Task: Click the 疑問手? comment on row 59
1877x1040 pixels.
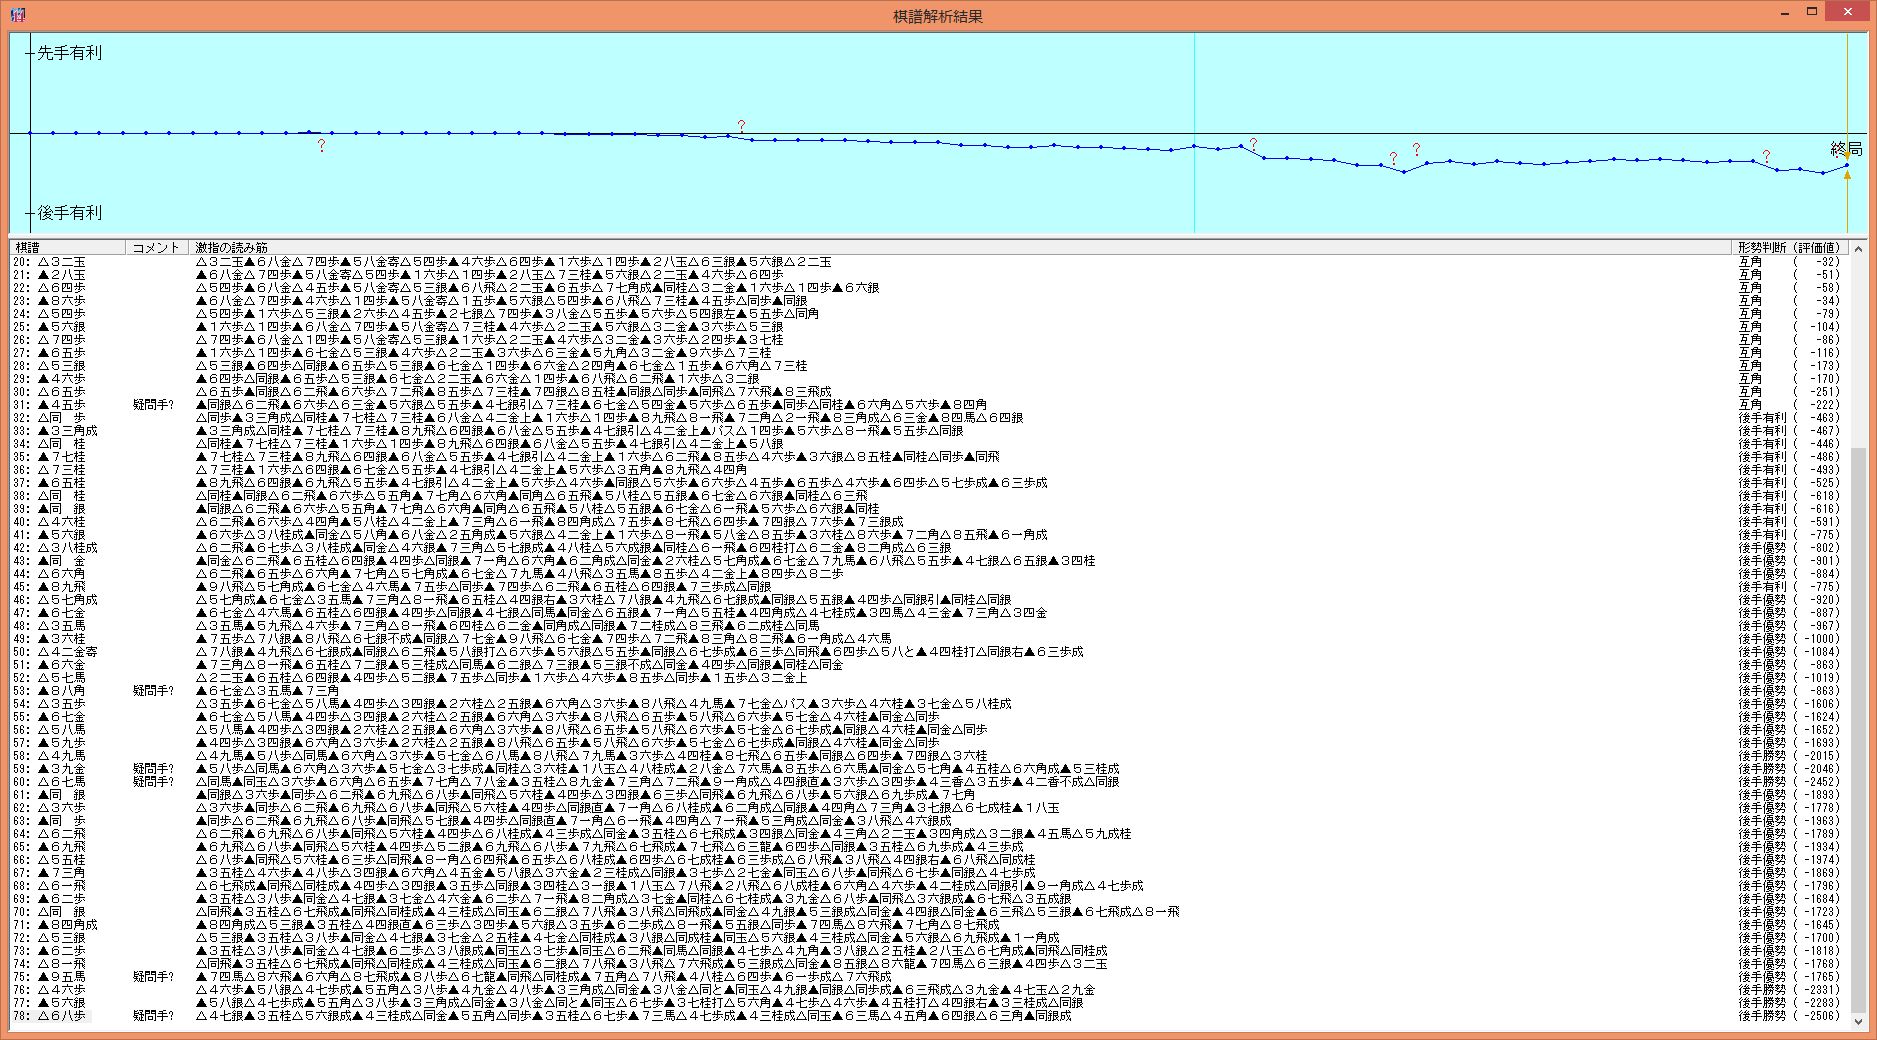Action: click(x=153, y=769)
